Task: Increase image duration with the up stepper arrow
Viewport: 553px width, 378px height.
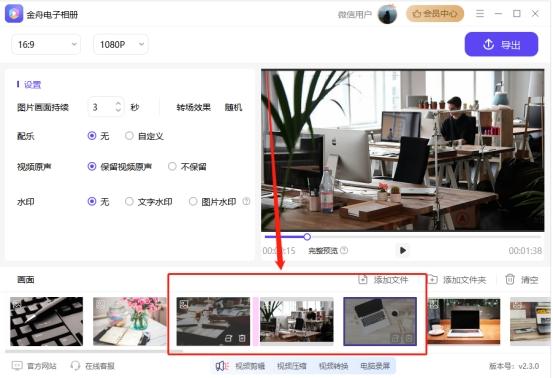Action: click(x=118, y=103)
